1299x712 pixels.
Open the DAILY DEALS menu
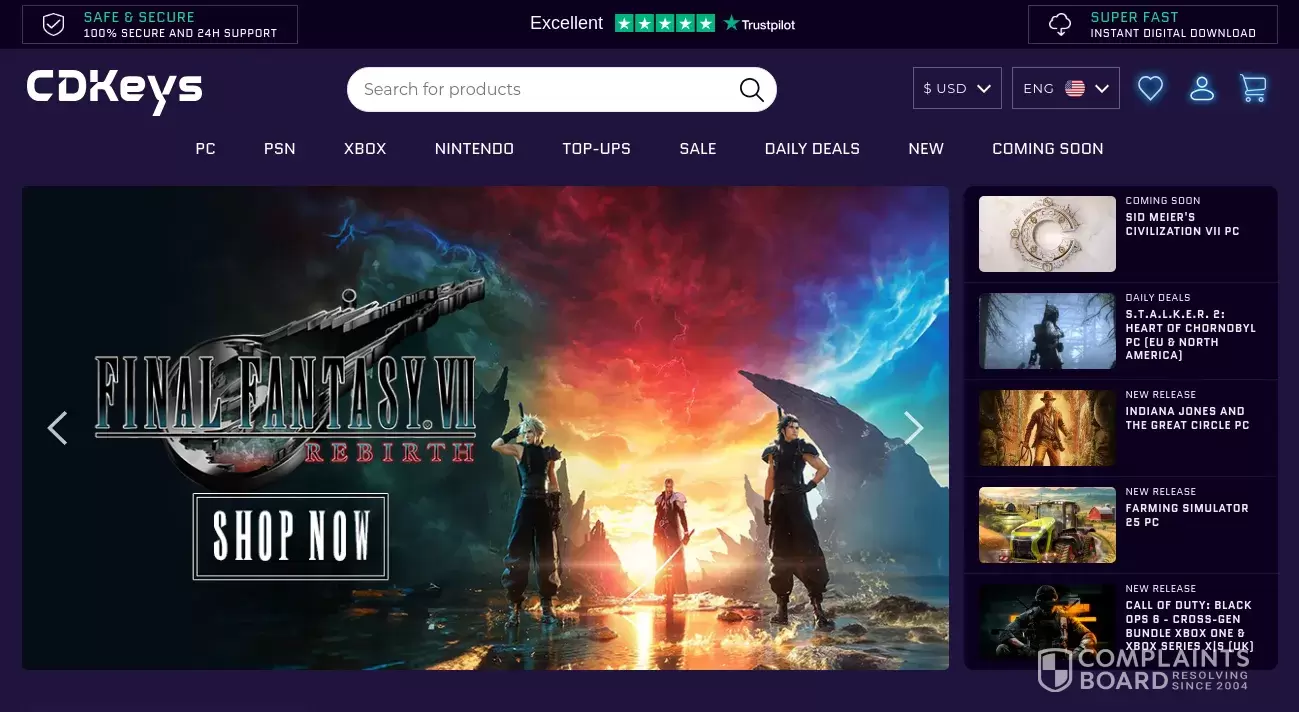click(812, 149)
